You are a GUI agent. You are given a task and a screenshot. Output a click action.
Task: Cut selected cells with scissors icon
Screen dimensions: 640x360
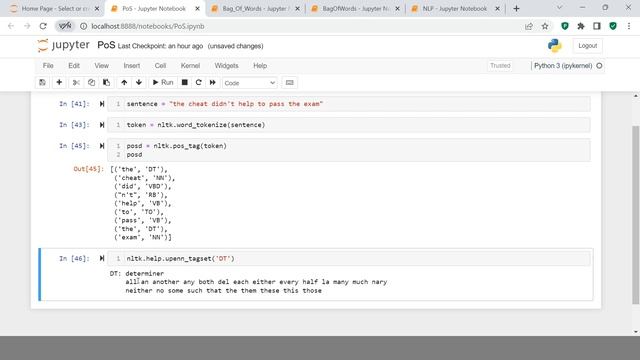(76, 82)
